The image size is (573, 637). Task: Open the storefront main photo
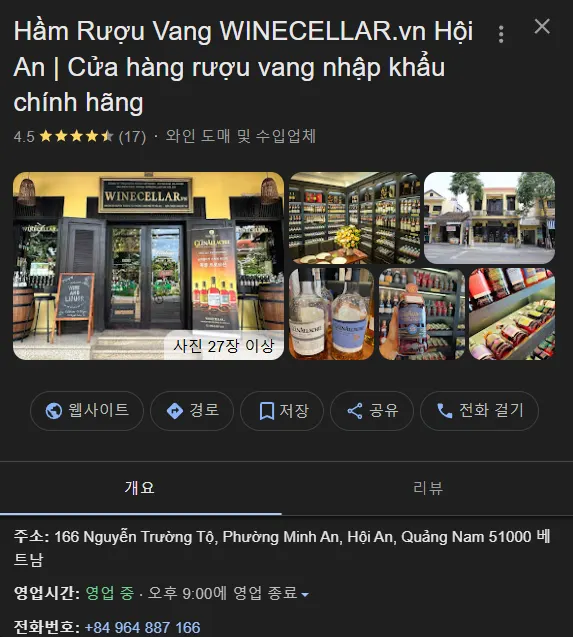point(148,266)
